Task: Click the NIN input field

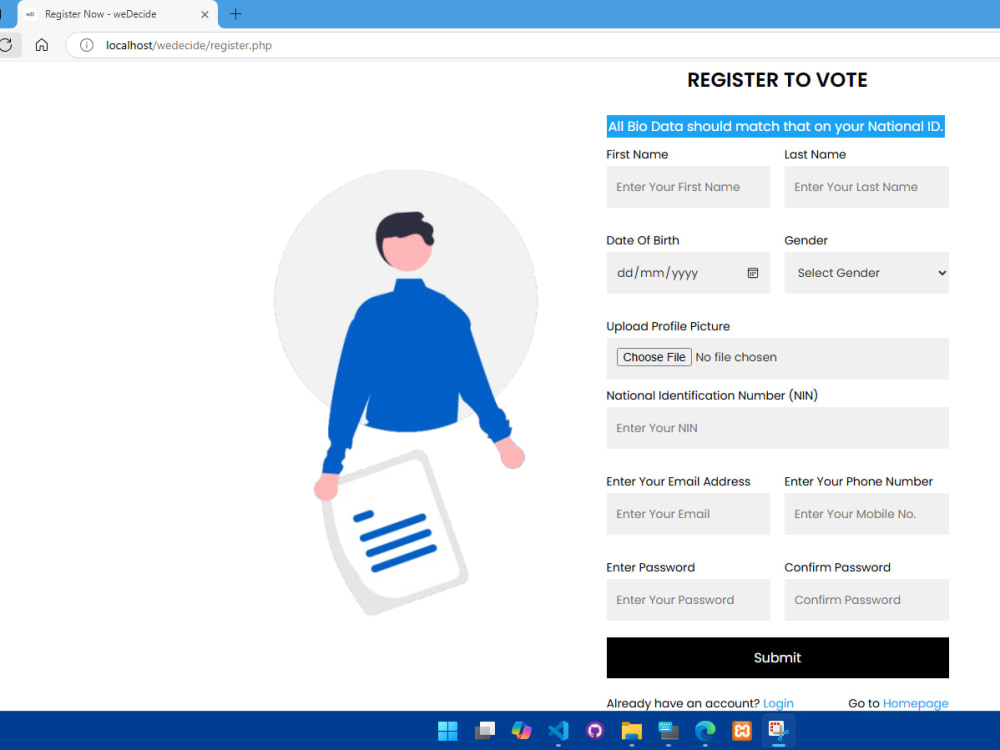Action: 777,428
